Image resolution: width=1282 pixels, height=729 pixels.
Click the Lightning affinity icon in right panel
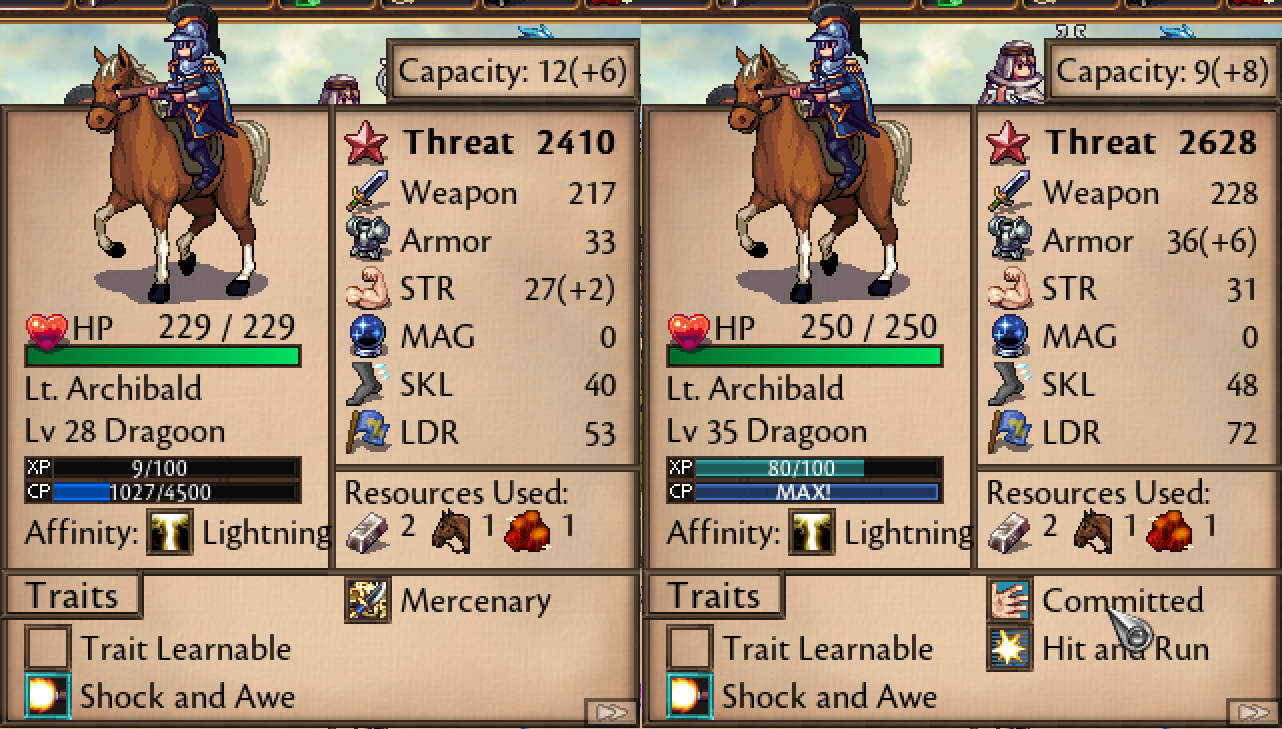[811, 532]
